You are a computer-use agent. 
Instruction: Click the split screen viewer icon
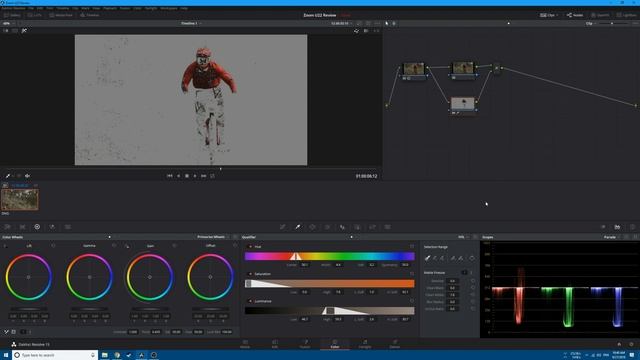click(x=15, y=31)
